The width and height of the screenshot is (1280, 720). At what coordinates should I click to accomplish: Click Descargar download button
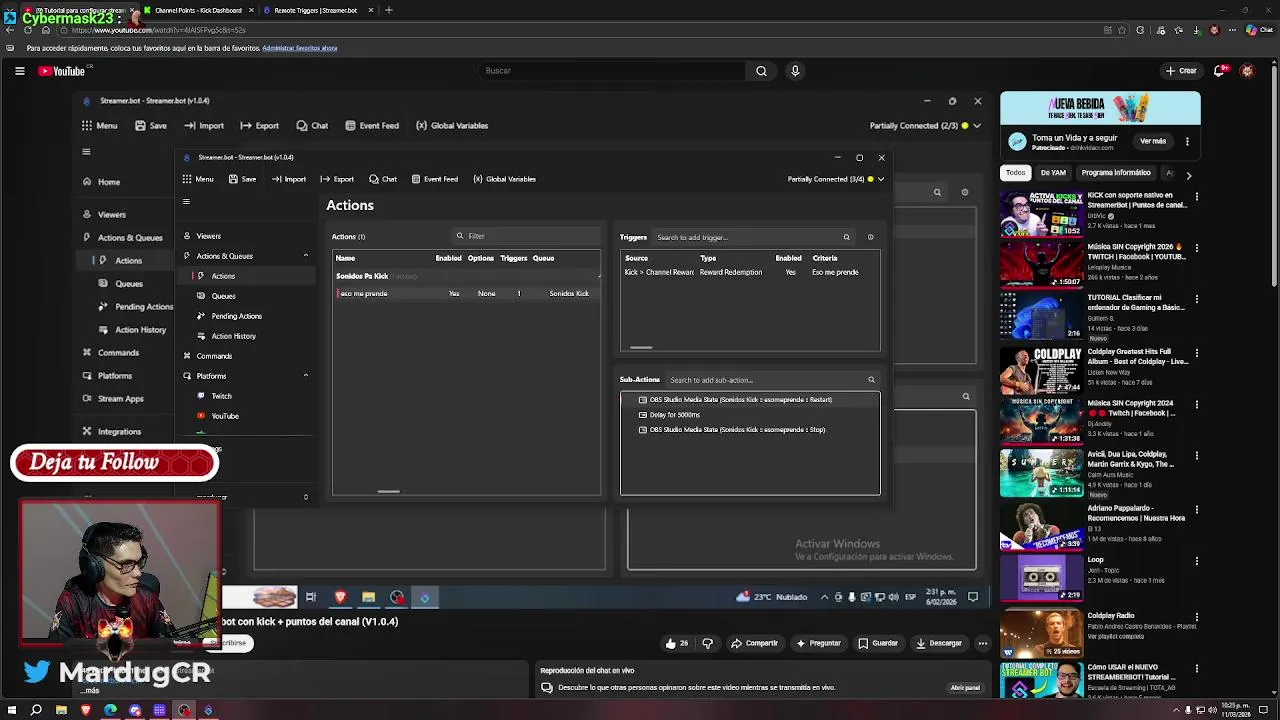[x=939, y=643]
